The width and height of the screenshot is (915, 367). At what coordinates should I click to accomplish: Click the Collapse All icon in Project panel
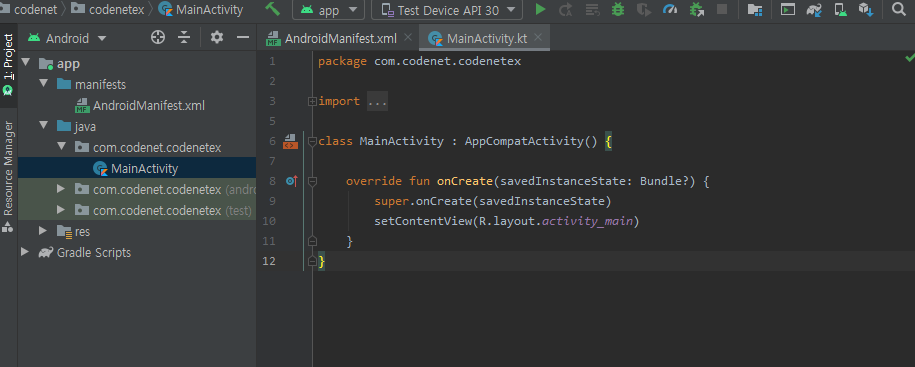184,38
